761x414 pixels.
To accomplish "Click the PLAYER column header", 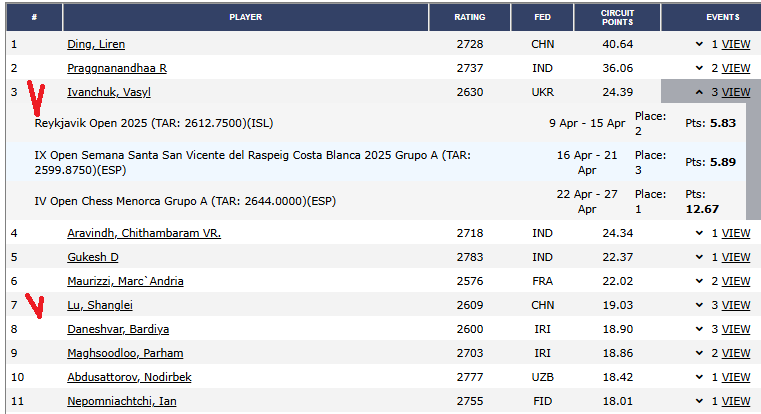I will click(245, 17).
